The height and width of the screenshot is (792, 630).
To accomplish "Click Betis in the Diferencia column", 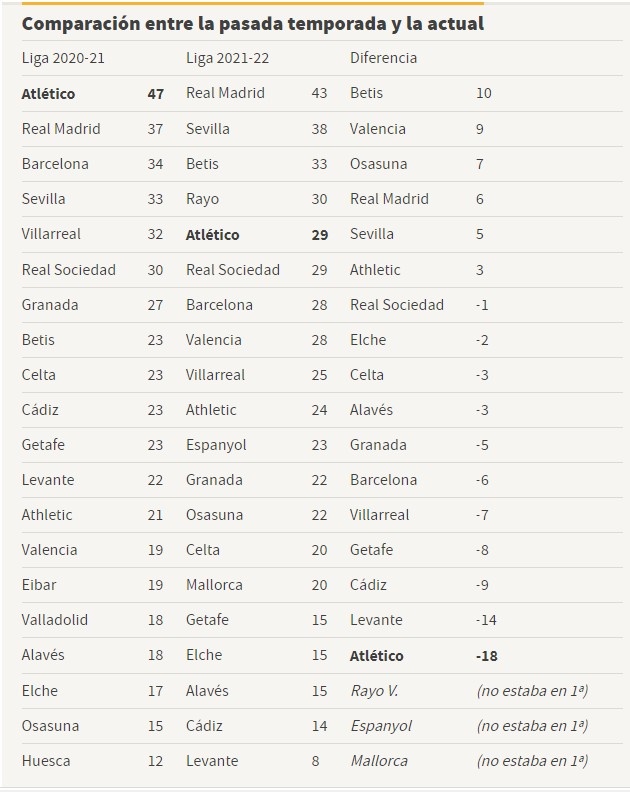I will coord(366,93).
